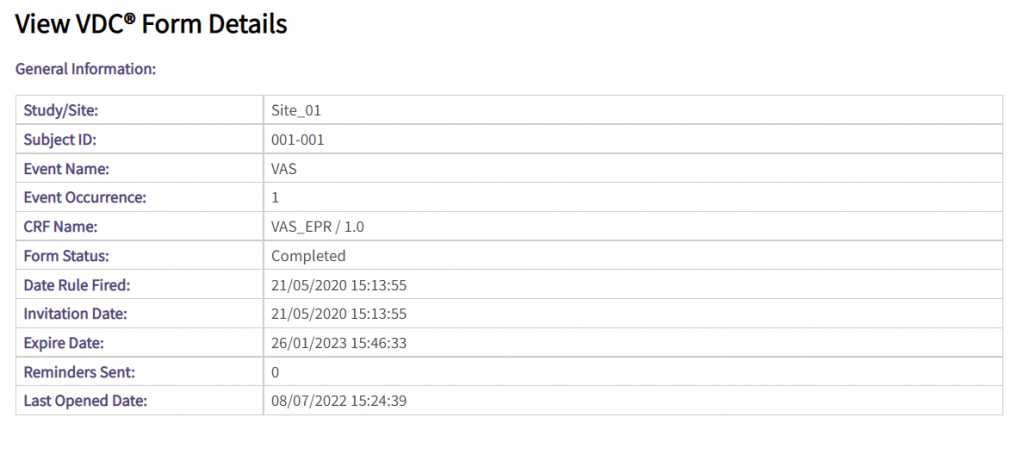Select the Reminders Sent value 0

click(x=276, y=372)
